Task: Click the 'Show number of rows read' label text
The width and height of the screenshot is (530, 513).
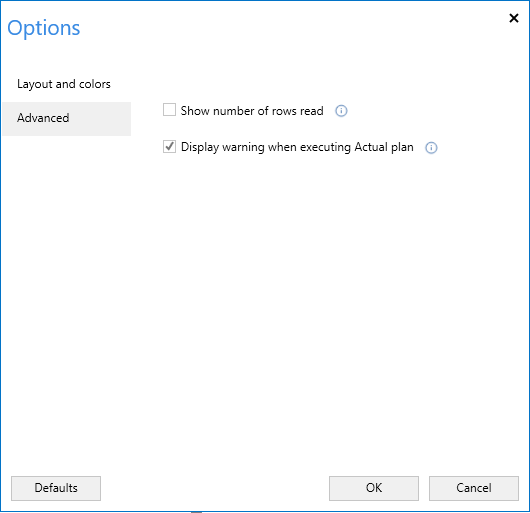Action: point(252,111)
